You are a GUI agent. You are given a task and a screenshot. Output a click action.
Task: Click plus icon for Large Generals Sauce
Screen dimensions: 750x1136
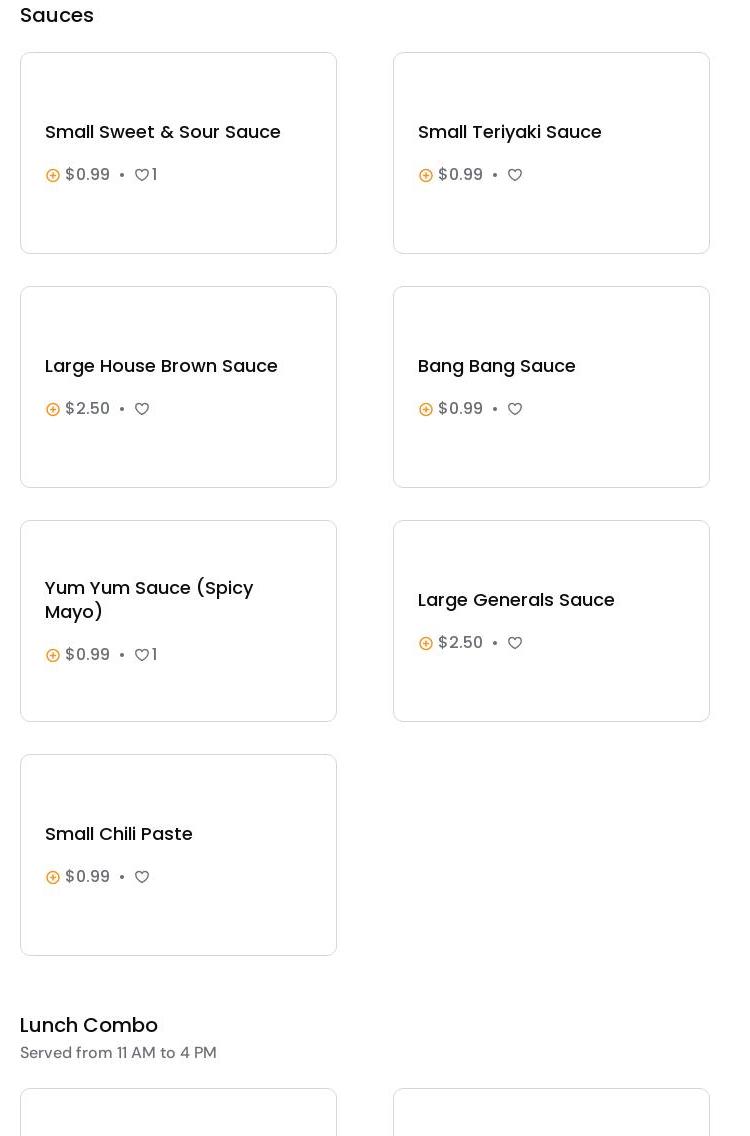point(426,643)
